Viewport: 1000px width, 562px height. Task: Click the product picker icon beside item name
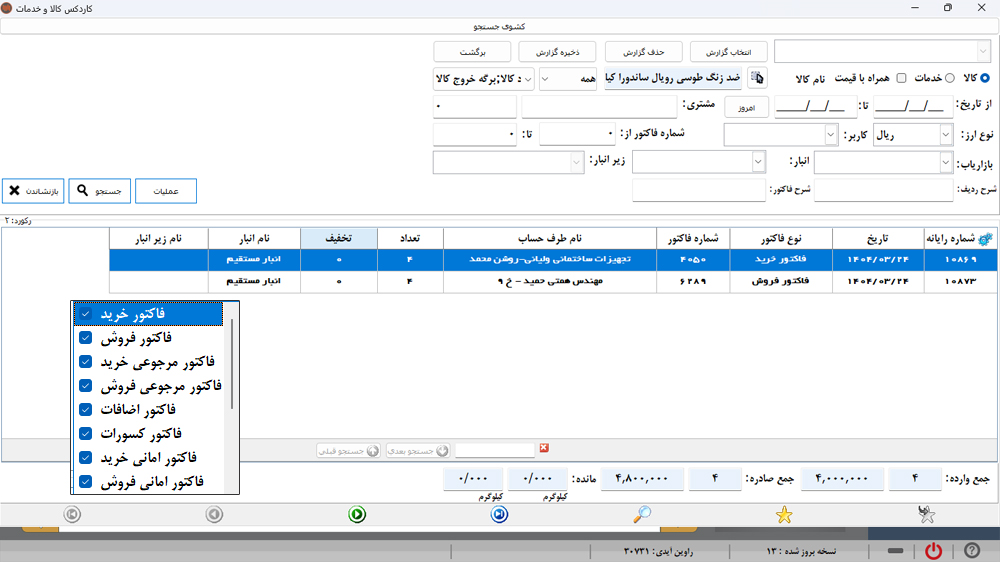[758, 78]
